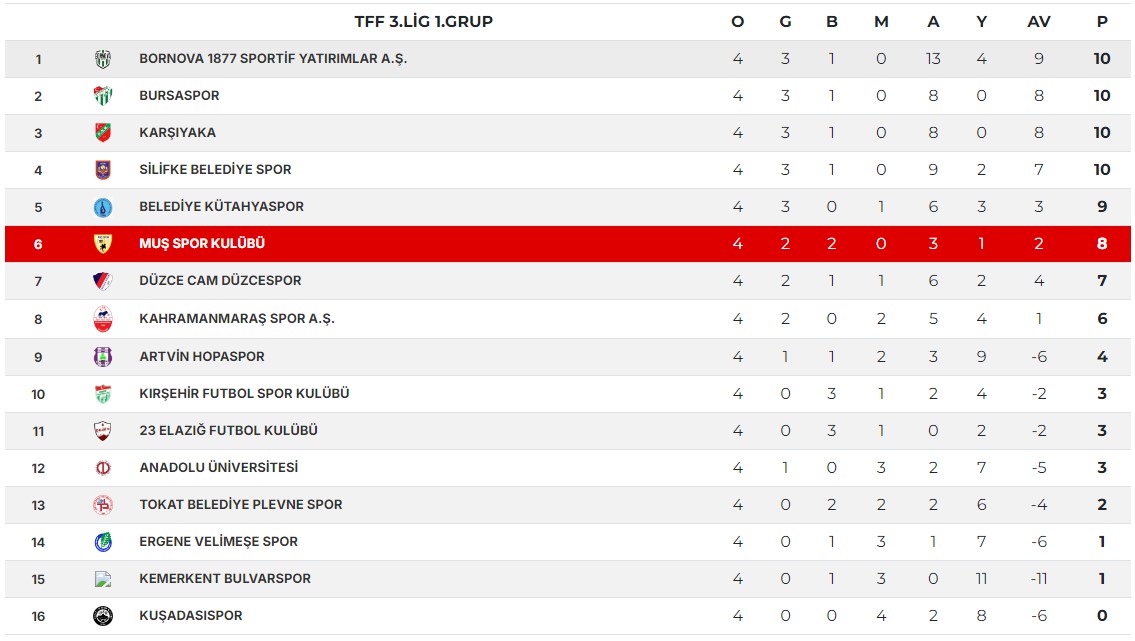This screenshot has width=1135, height=641.
Task: Click the broken Kemerkent Bulvarspor image icon
Action: (x=103, y=579)
